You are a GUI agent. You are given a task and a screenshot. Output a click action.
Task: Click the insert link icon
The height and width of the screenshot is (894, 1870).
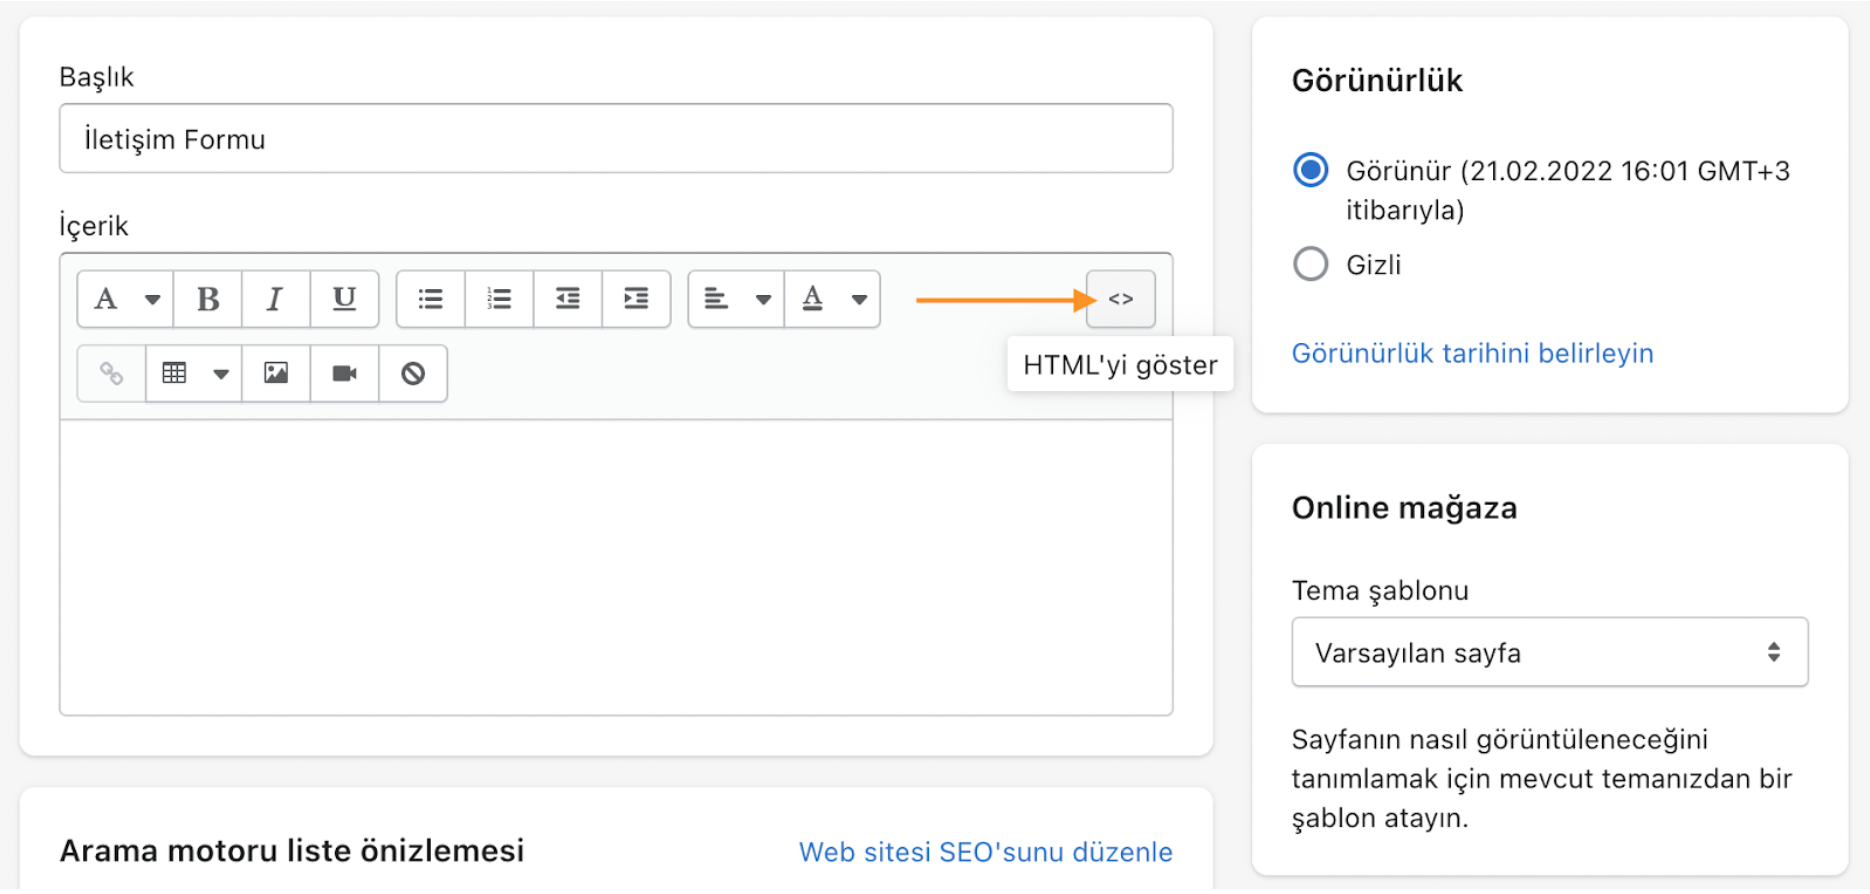pyautogui.click(x=111, y=373)
